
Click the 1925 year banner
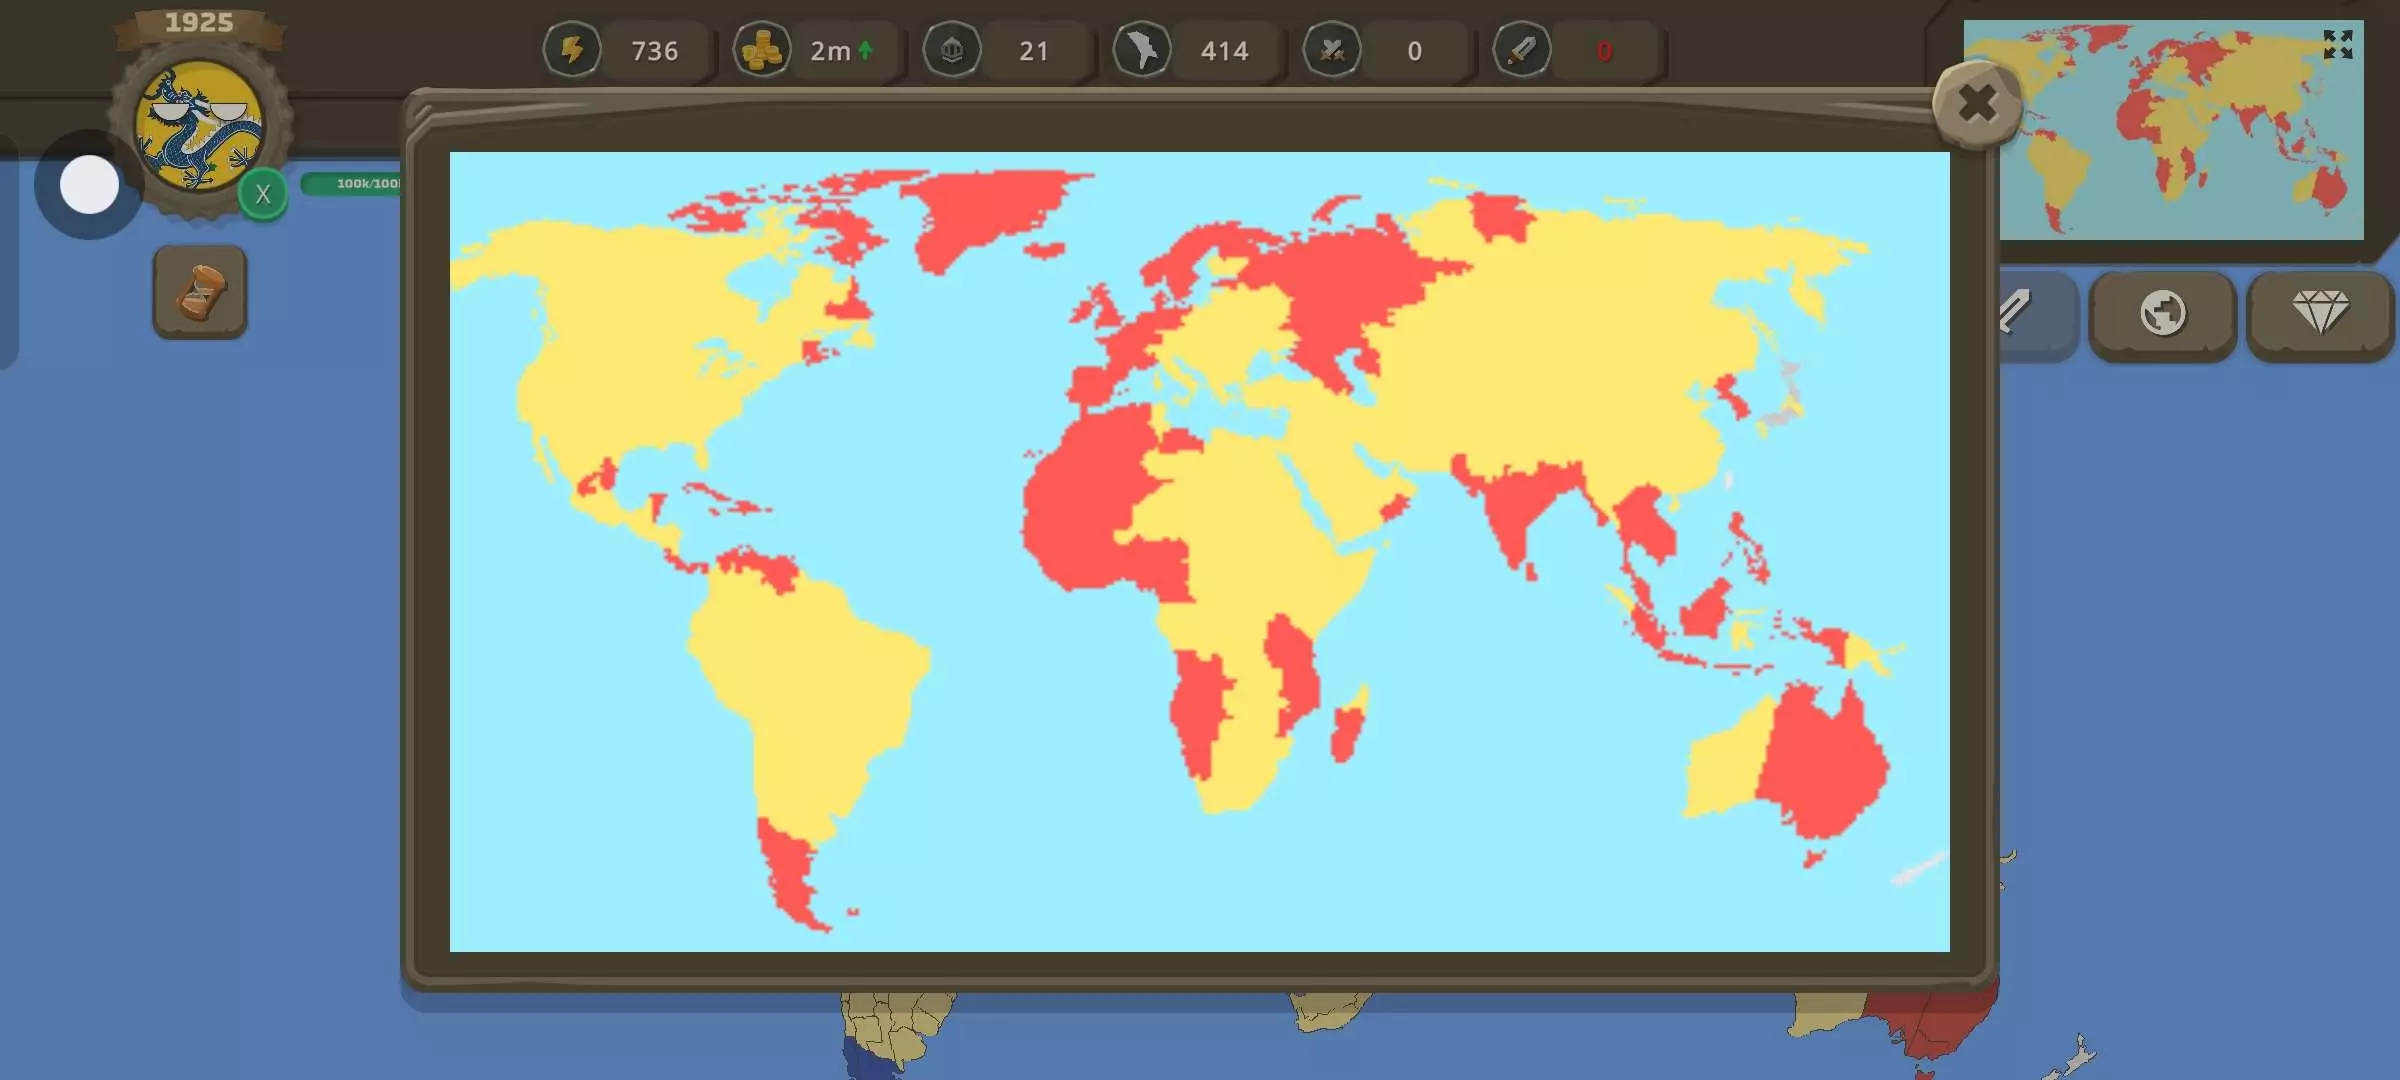[x=199, y=24]
